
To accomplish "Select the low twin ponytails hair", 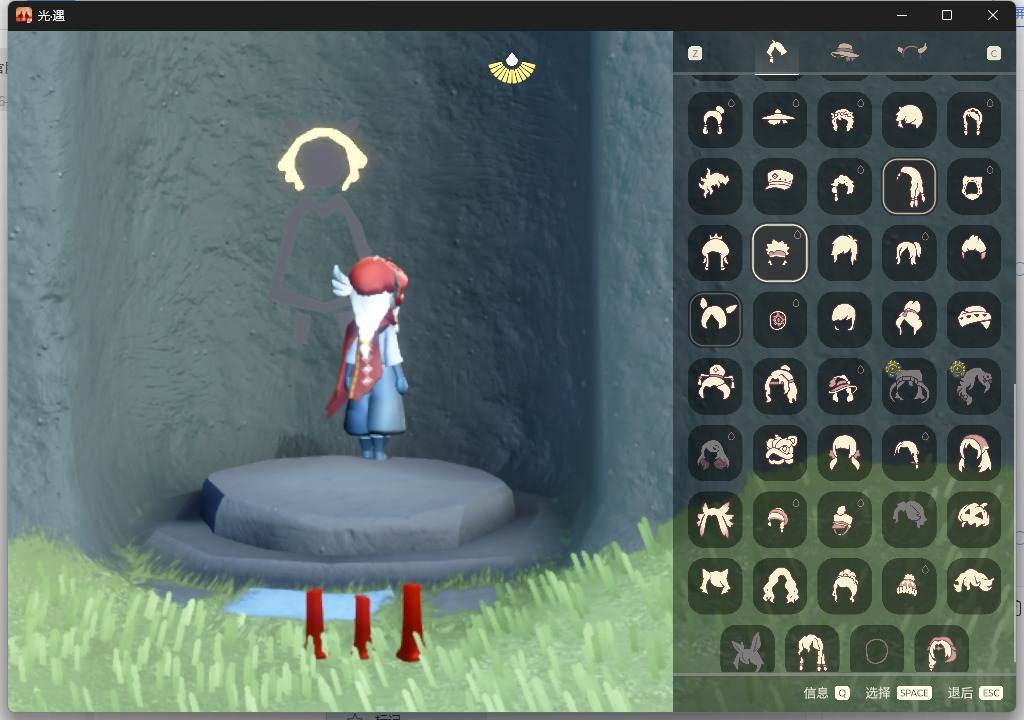I will click(909, 253).
